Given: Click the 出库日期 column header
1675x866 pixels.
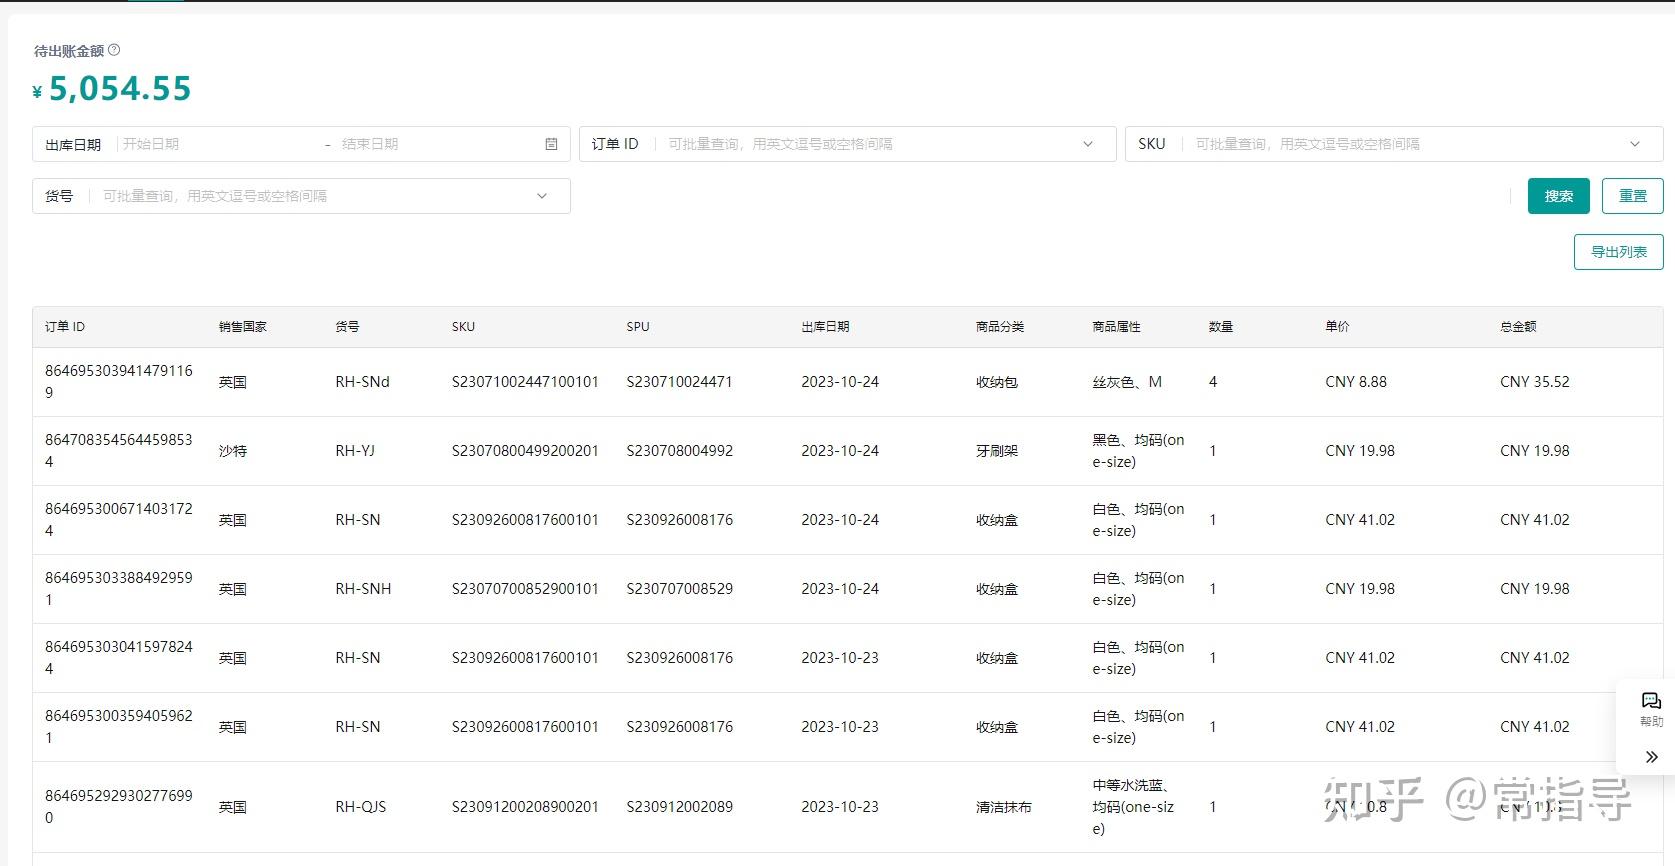Looking at the screenshot, I should pyautogui.click(x=825, y=327).
